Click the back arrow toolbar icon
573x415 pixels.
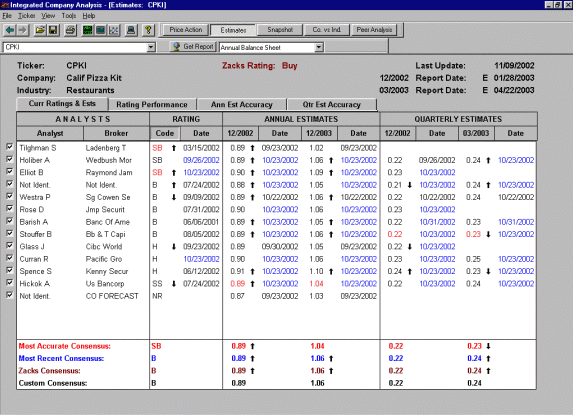10,30
